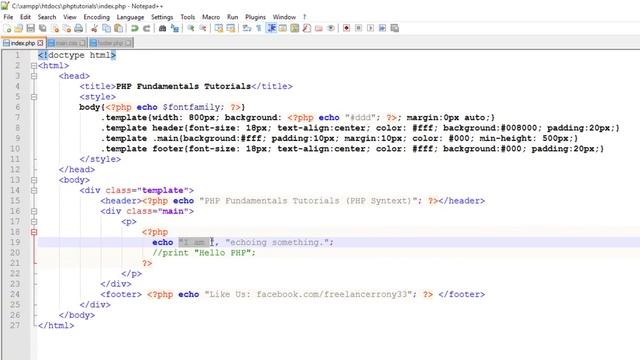Open Find with the binoculars icon
This screenshot has height=360, width=640.
click(x=162, y=28)
